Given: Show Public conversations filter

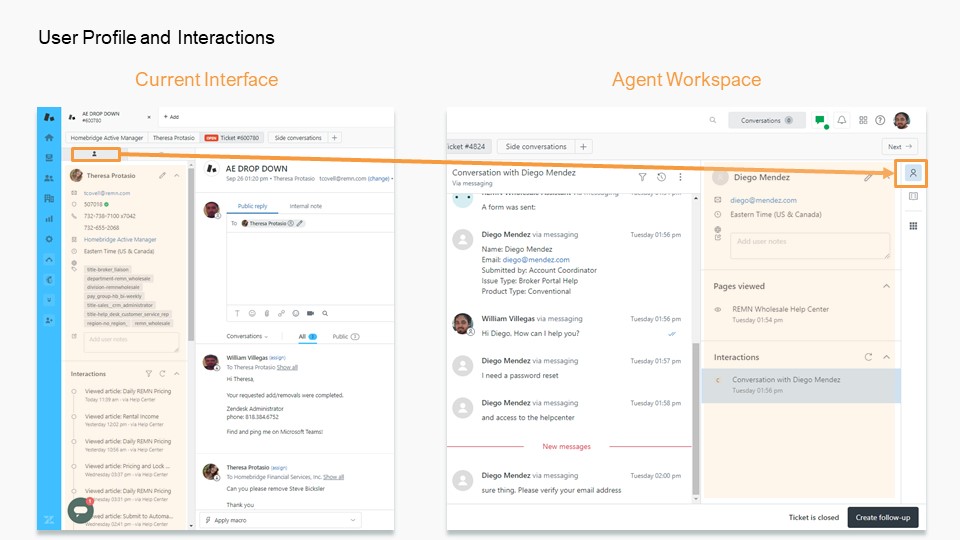Looking at the screenshot, I should (x=346, y=337).
